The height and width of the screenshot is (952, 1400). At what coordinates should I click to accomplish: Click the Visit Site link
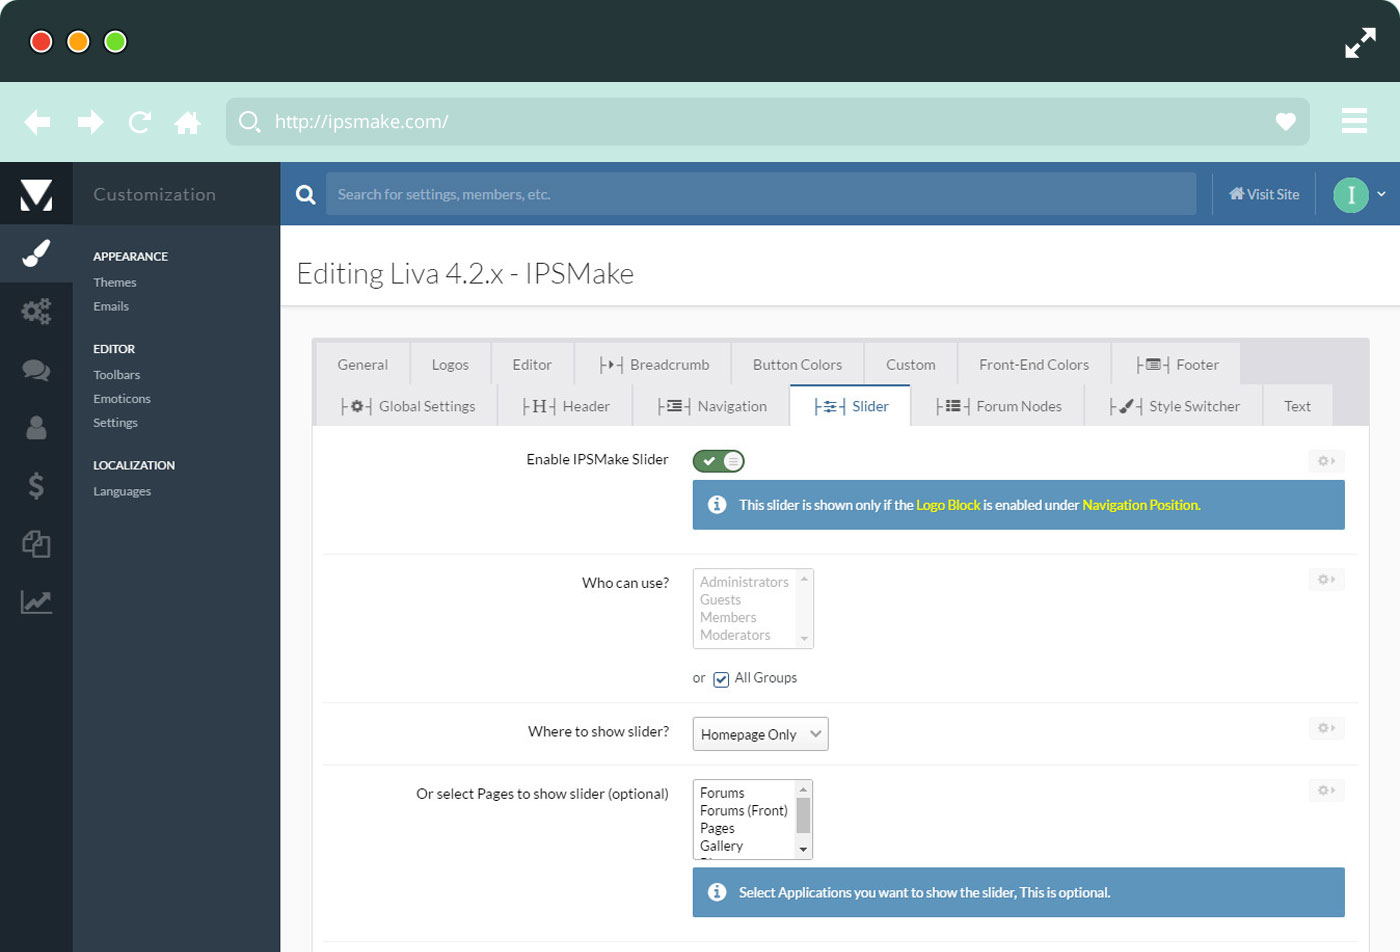[1264, 195]
